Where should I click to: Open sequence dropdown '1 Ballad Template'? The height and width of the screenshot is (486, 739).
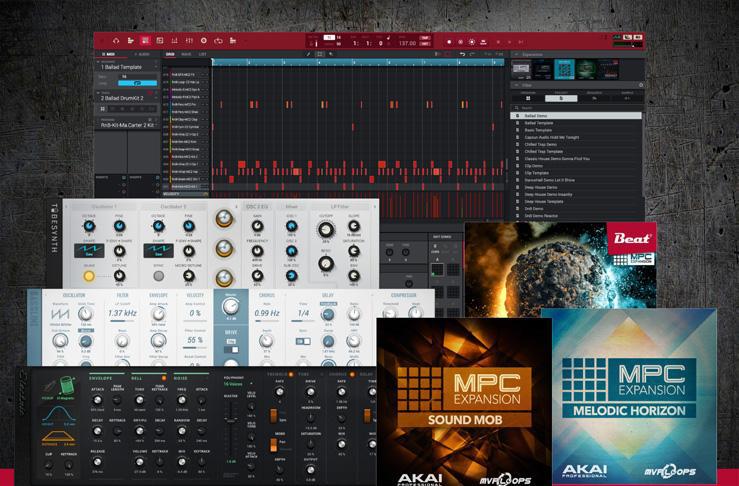(127, 67)
